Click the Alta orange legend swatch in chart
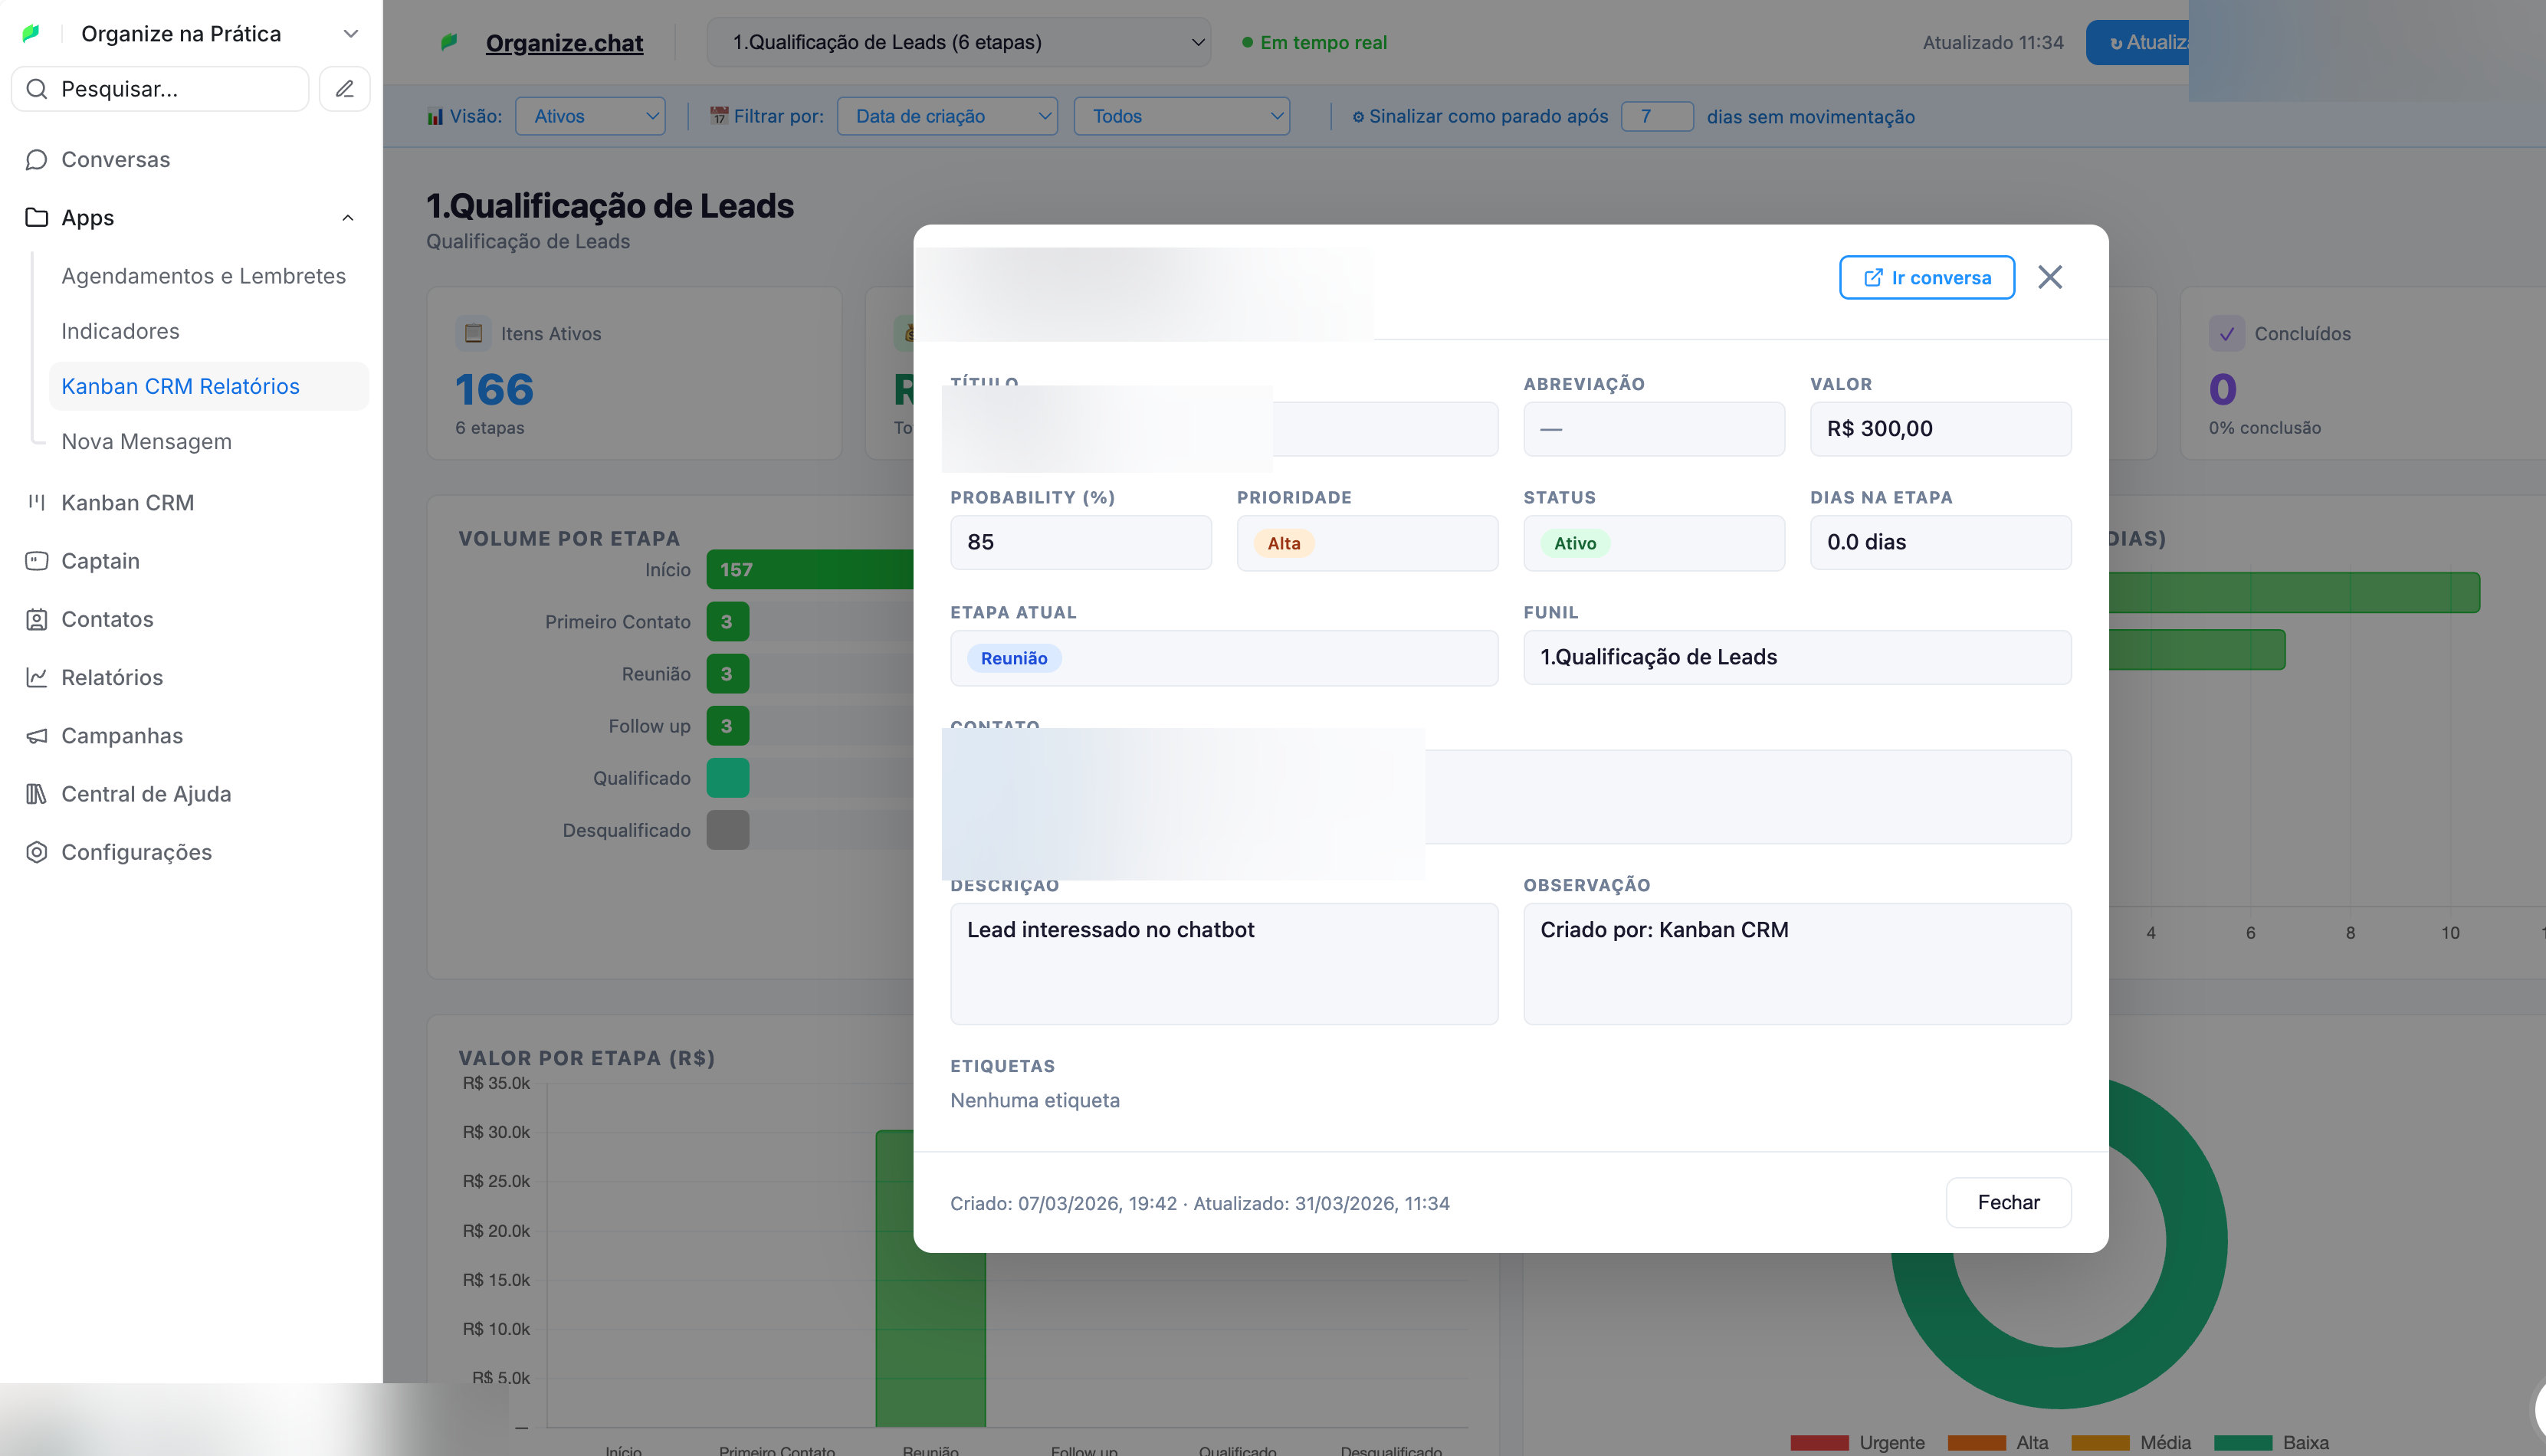2546x1456 pixels. [x=1976, y=1443]
